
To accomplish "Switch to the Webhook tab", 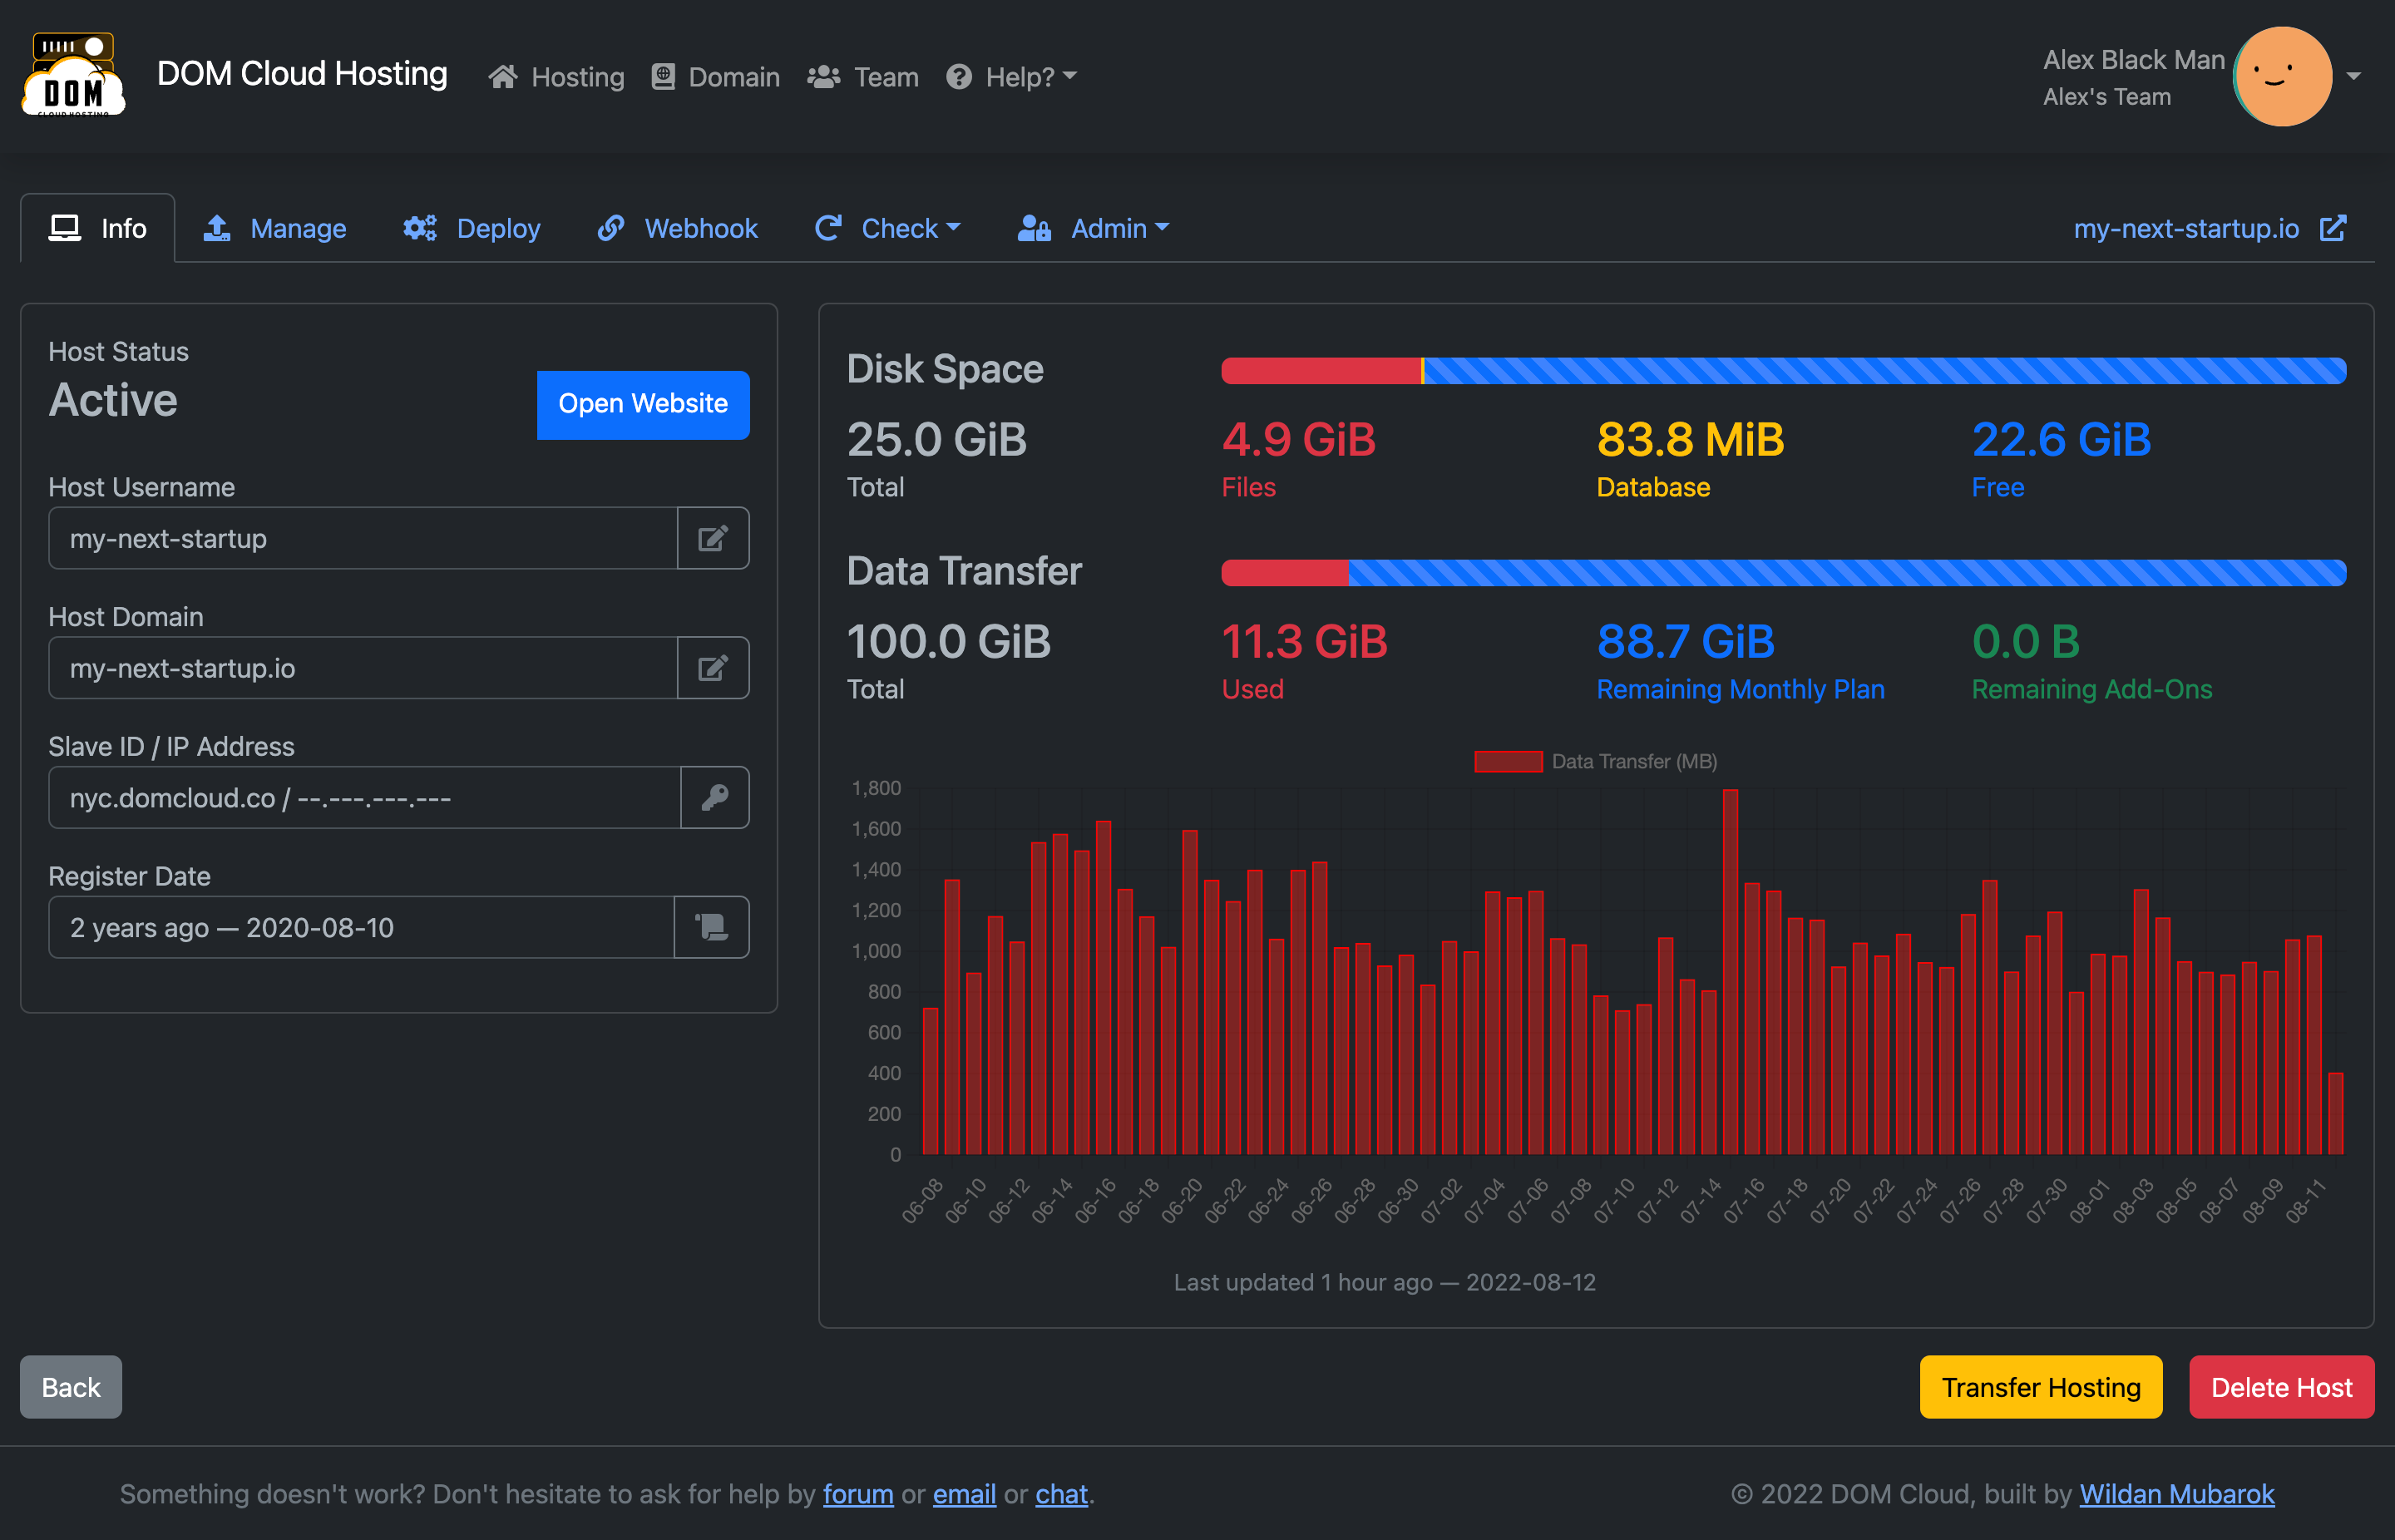I will [678, 228].
